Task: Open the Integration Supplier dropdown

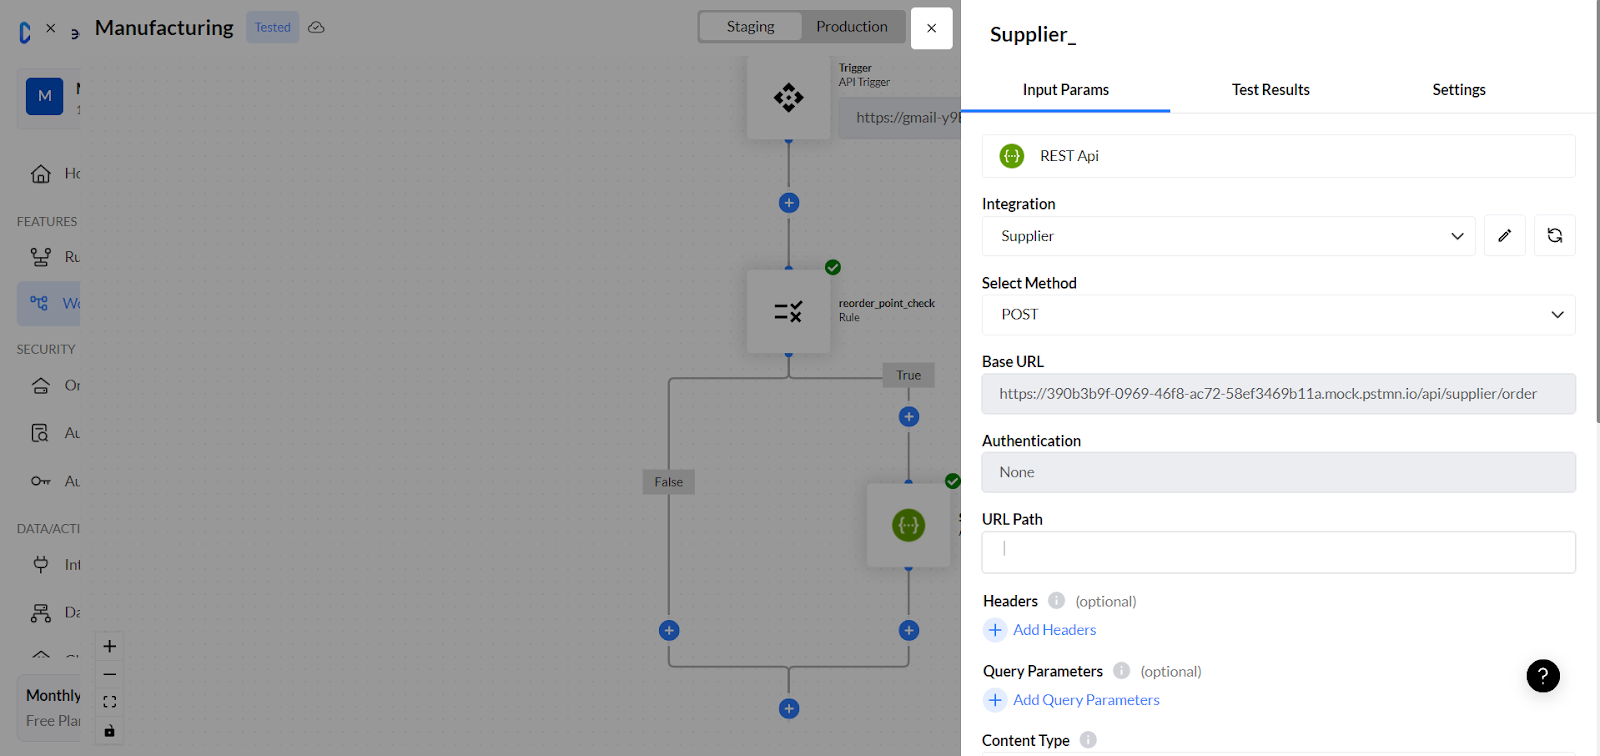Action: (x=1229, y=236)
